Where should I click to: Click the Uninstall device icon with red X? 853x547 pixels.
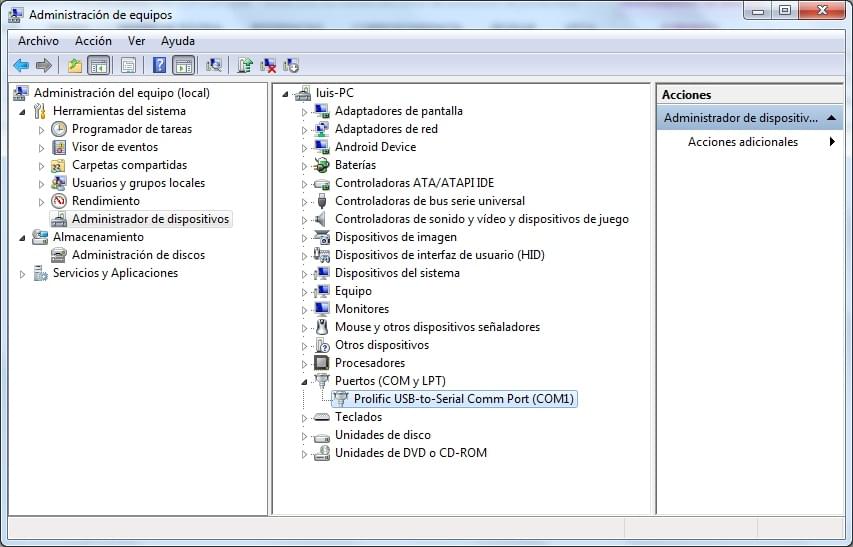point(268,65)
